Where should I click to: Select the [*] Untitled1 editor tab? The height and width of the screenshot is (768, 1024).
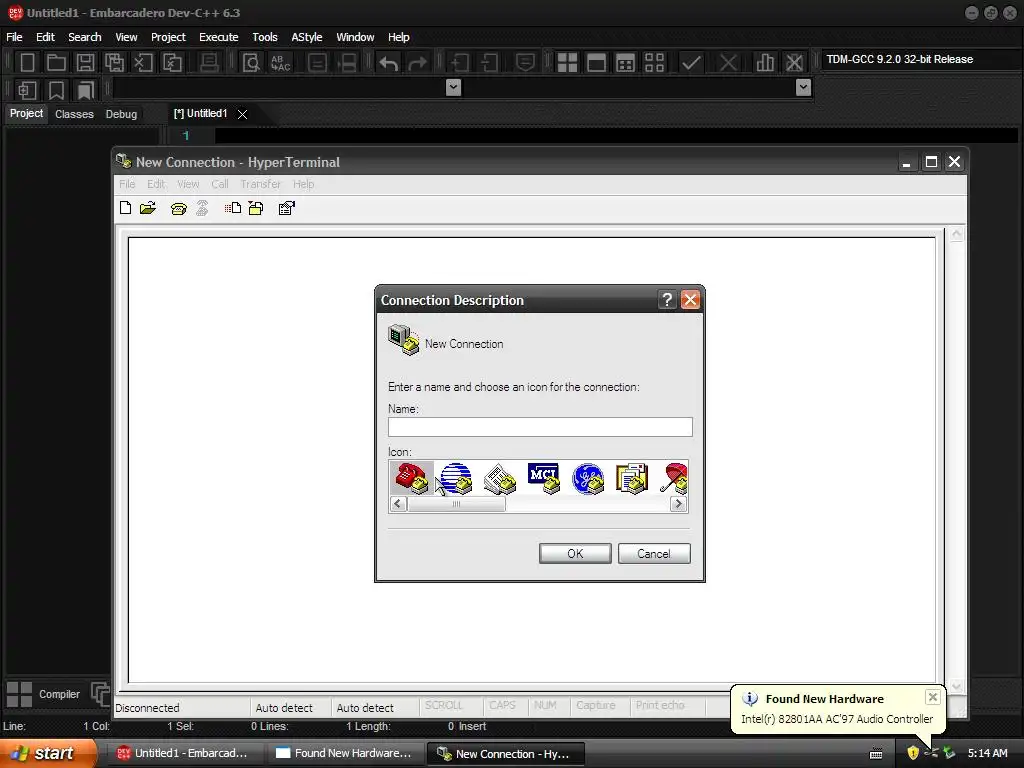(200, 114)
